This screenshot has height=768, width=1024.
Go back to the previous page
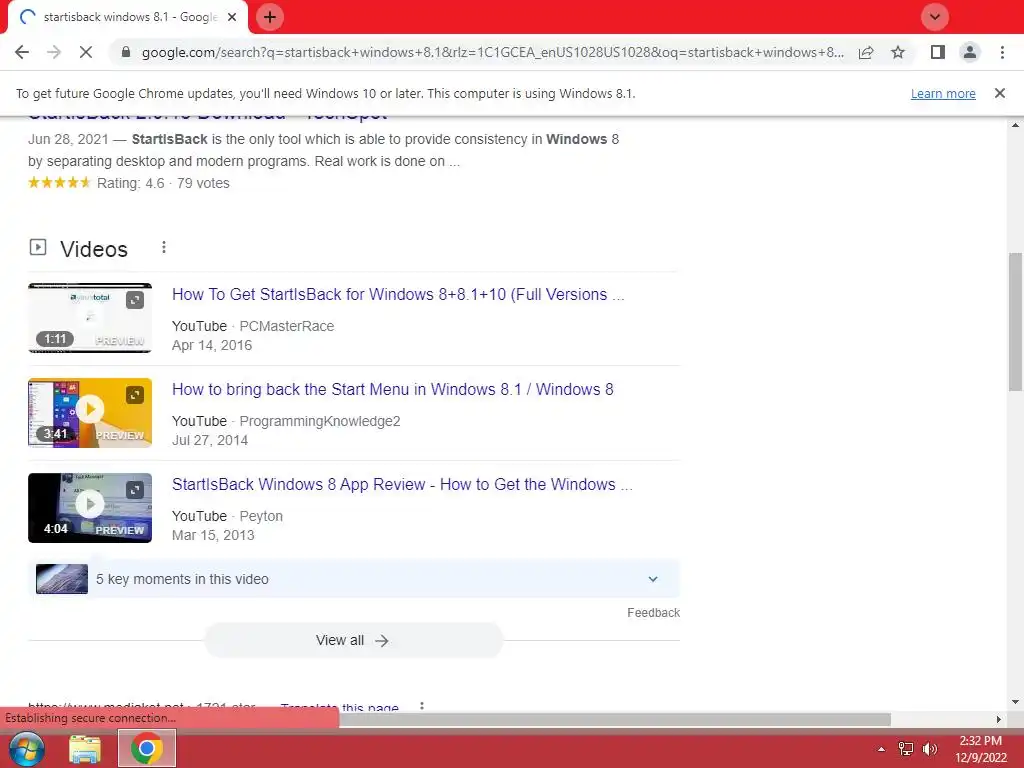coord(22,52)
